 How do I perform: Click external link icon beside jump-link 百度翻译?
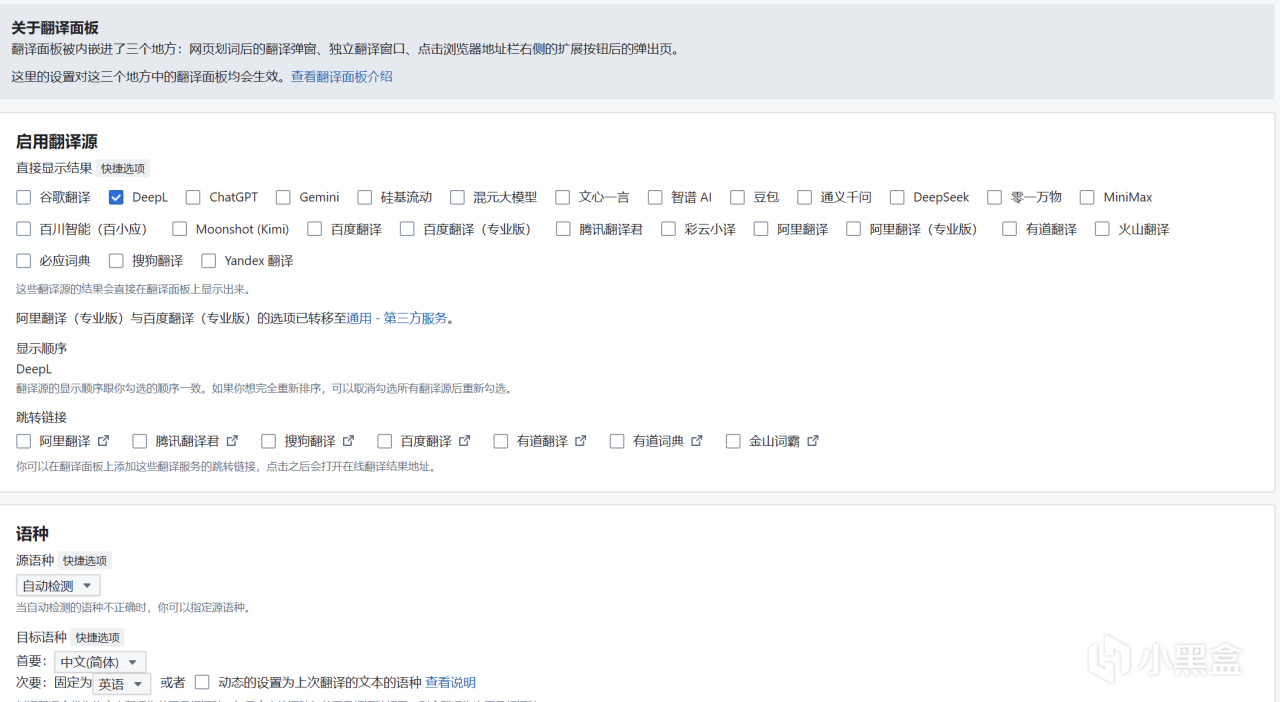[x=464, y=441]
